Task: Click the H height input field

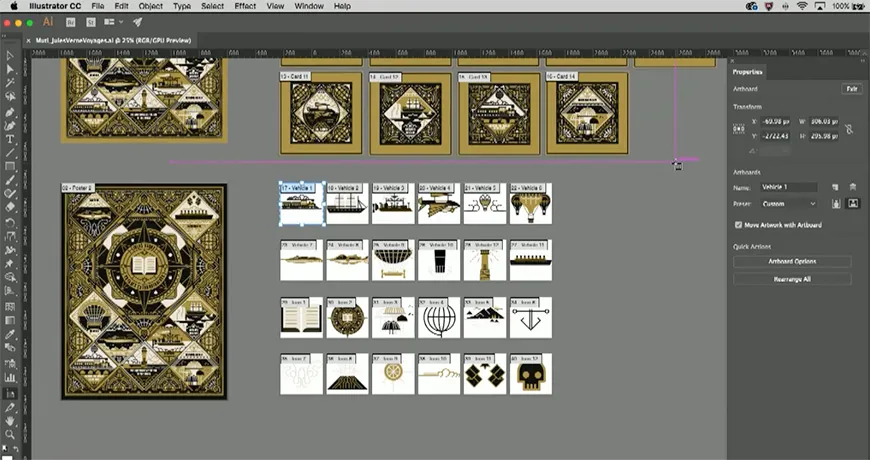Action: (x=823, y=137)
